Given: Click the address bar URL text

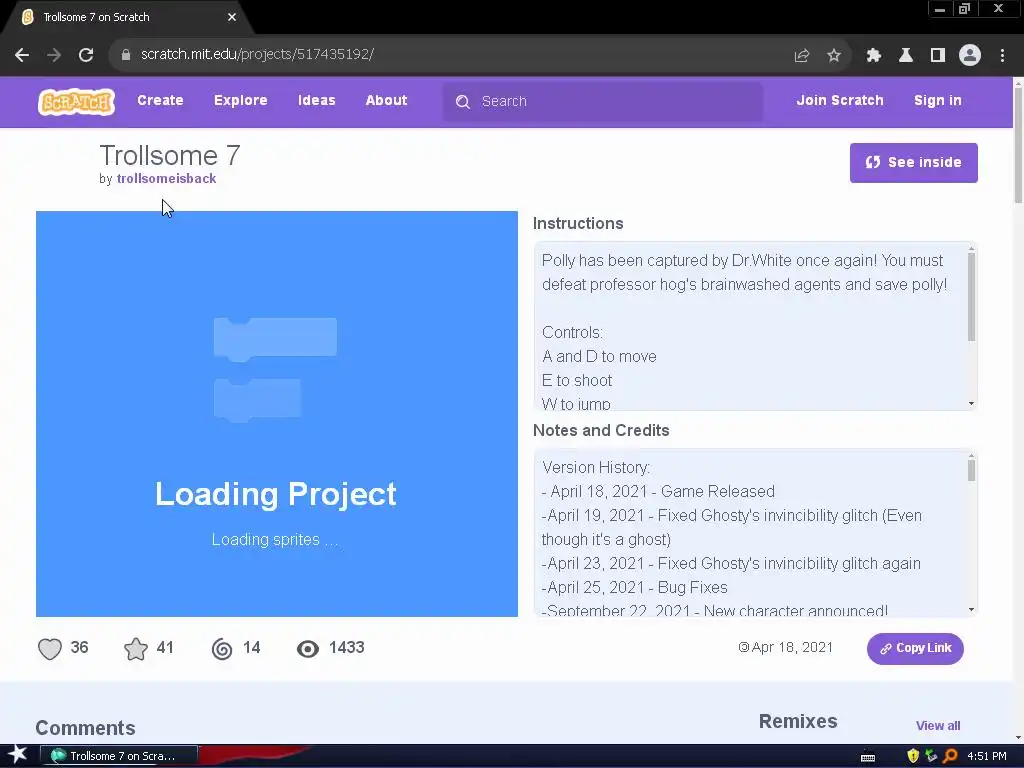Looking at the screenshot, I should pyautogui.click(x=257, y=54).
